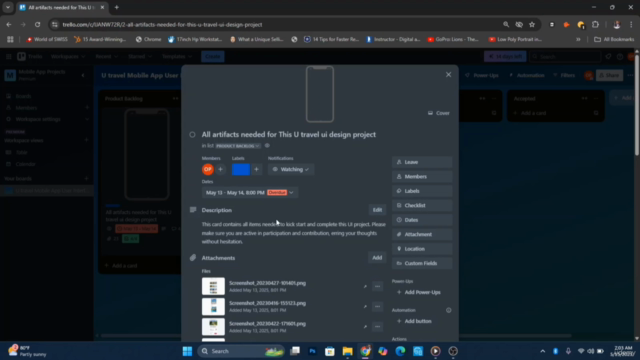Open Starred dropdown in Trello header
The height and width of the screenshot is (360, 640).
click(x=140, y=56)
